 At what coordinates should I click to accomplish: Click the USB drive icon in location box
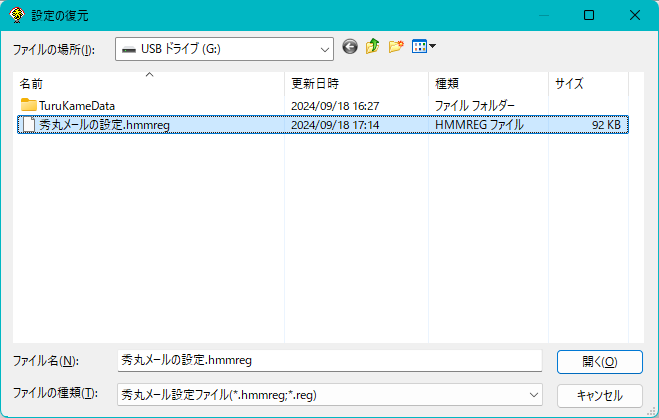129,50
